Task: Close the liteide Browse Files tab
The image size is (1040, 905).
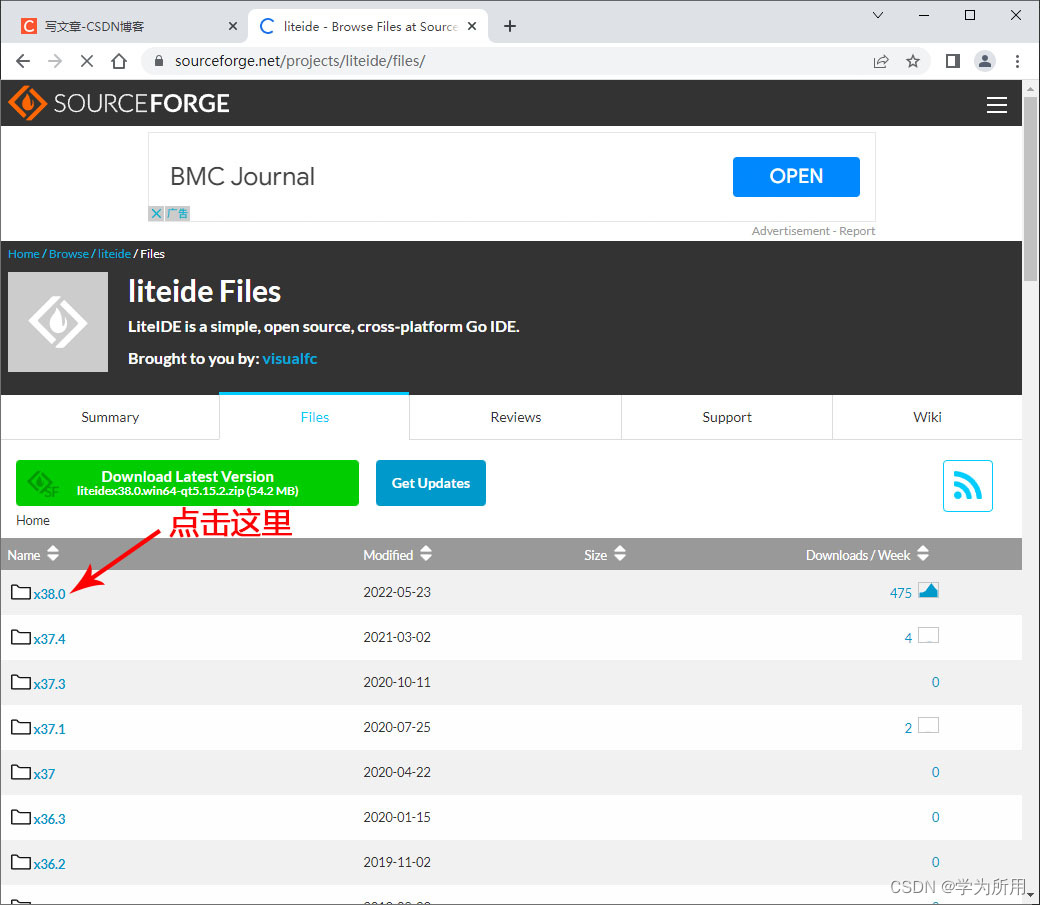Action: click(472, 26)
